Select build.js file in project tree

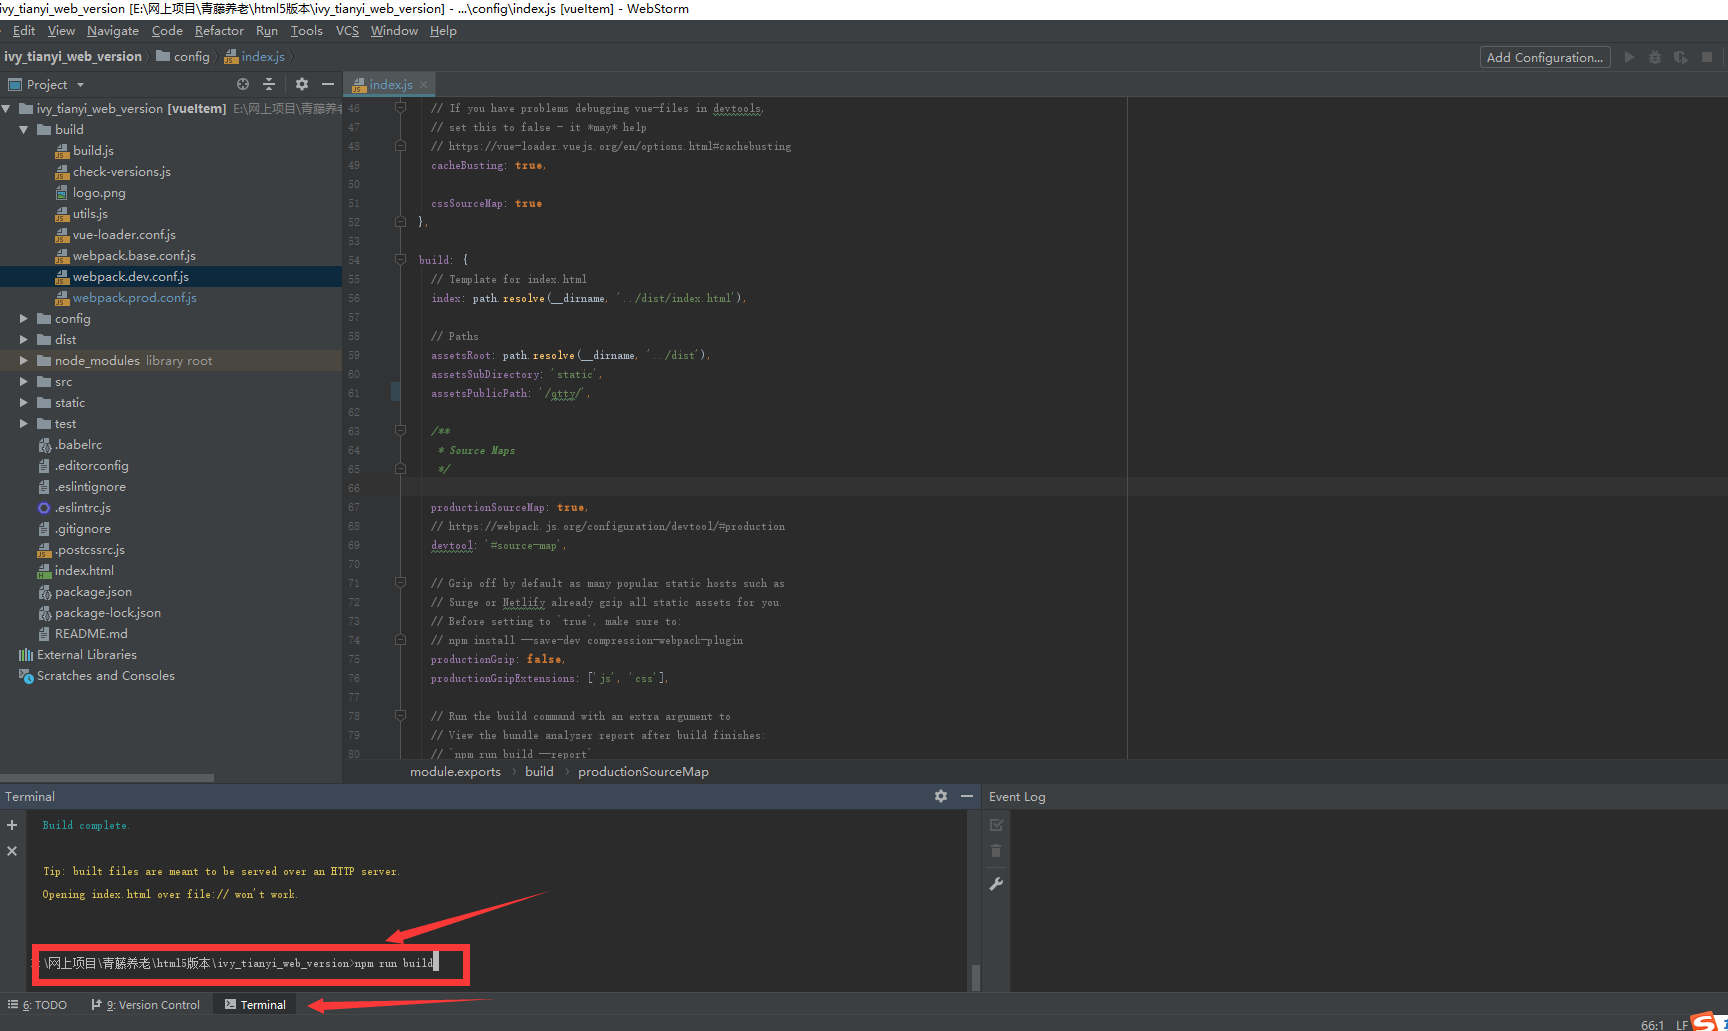coord(93,151)
